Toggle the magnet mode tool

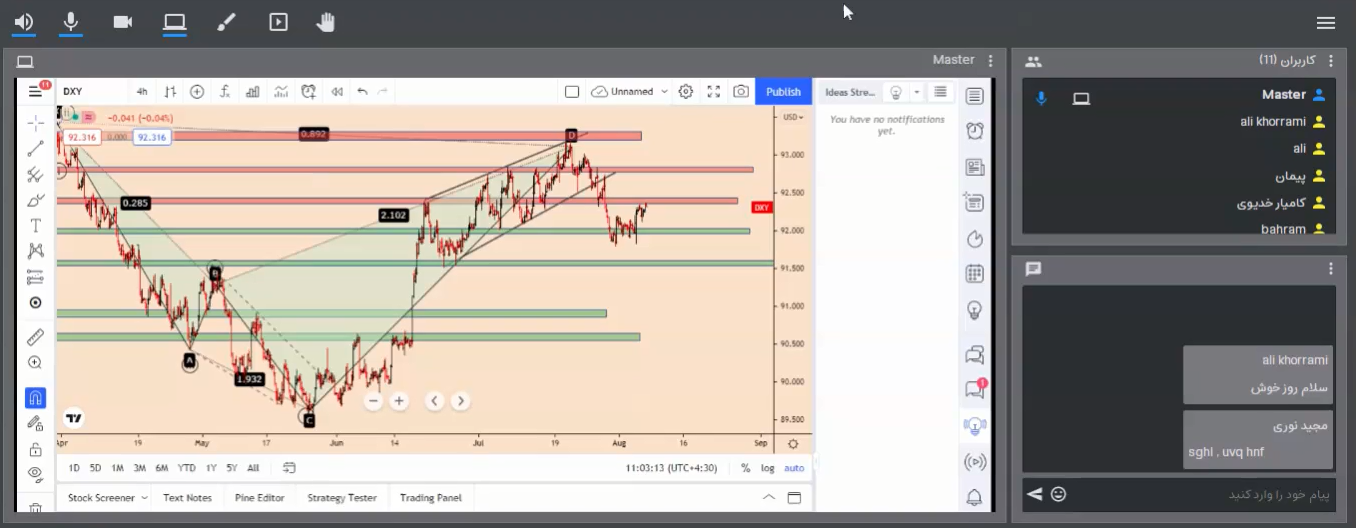(x=36, y=398)
